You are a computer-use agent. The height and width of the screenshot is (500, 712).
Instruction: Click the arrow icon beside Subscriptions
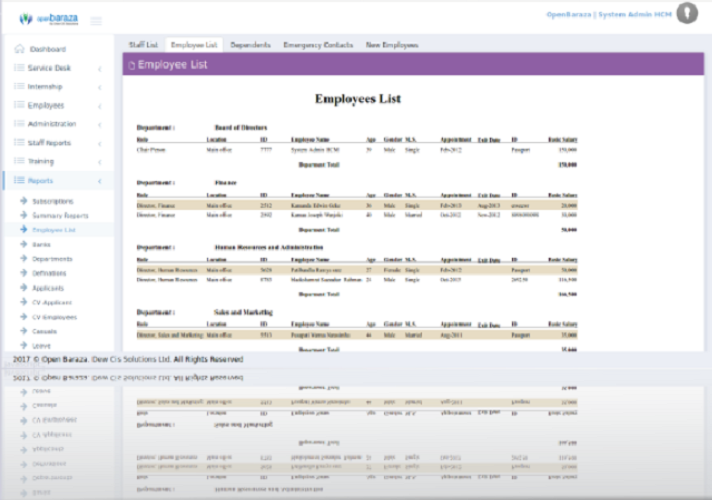[24, 200]
